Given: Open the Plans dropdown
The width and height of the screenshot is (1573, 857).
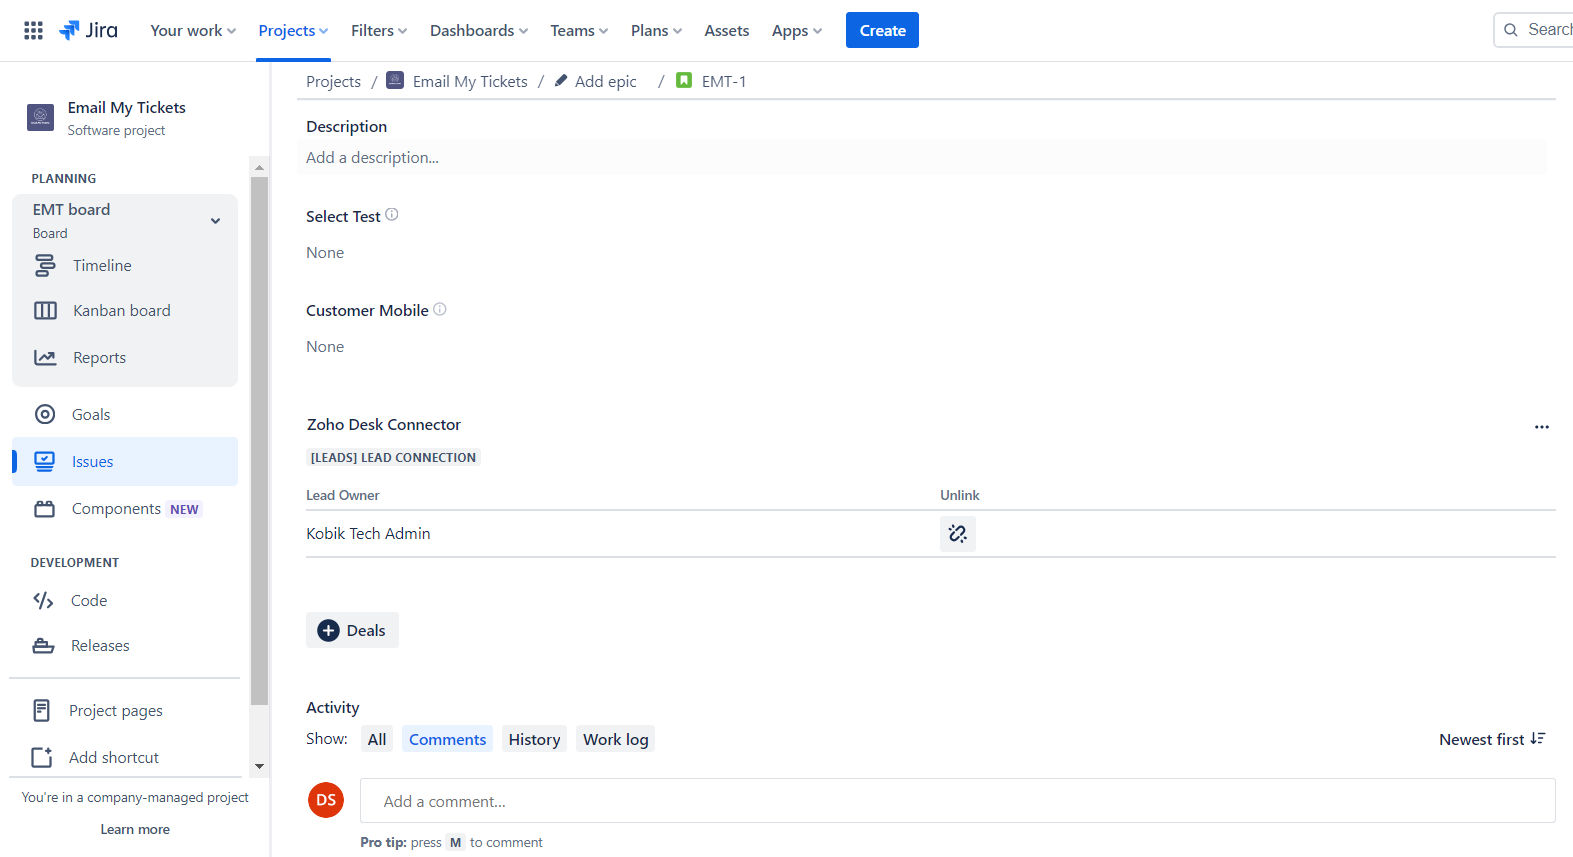Looking at the screenshot, I should coord(656,30).
